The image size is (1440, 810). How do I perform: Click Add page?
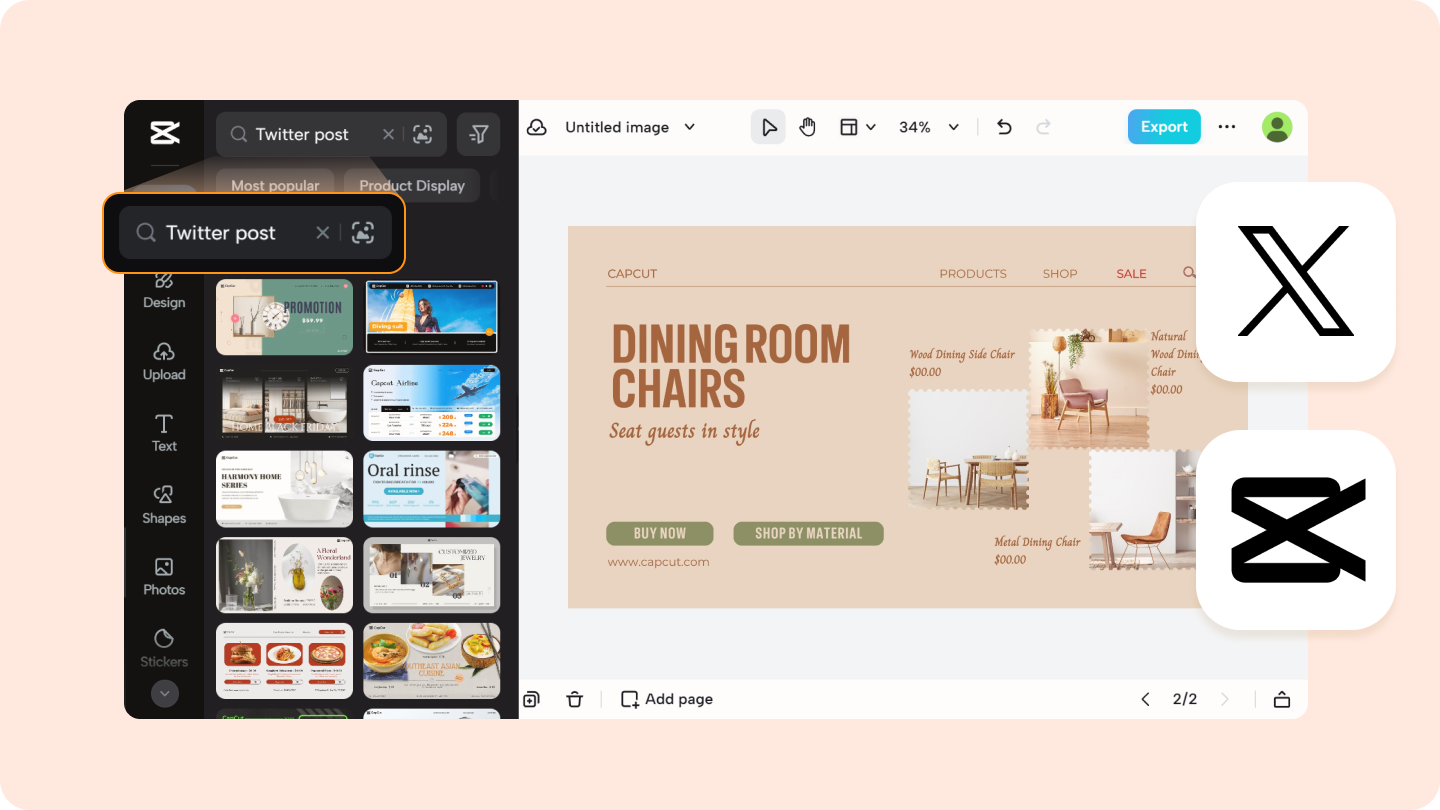click(667, 699)
